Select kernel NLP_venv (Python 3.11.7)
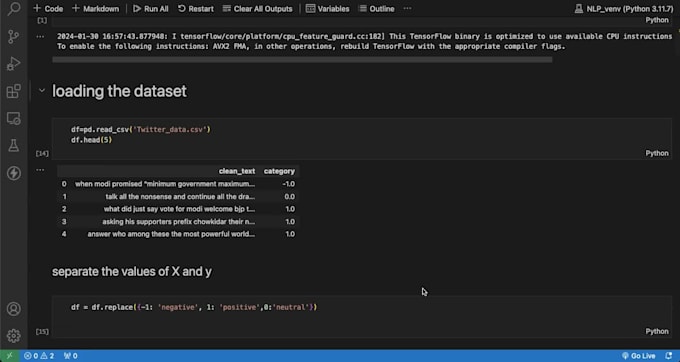The width and height of the screenshot is (680, 362). coord(624,9)
